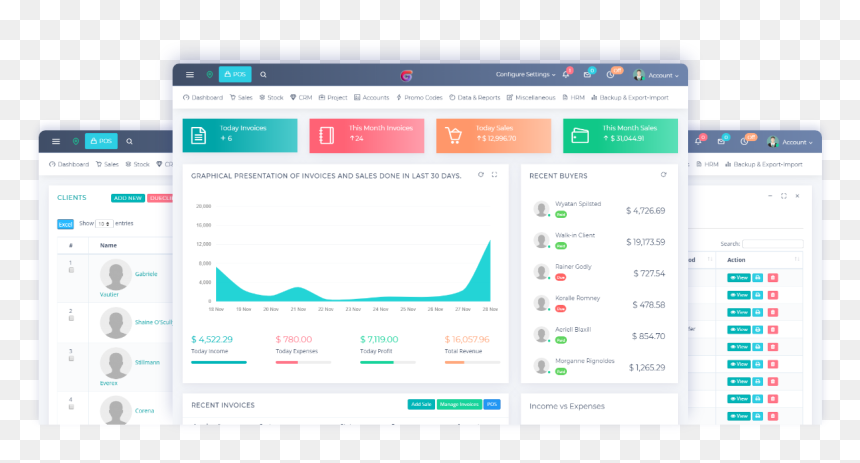The image size is (860, 463).
Task: Open search magnifier in the Clients window header
Action: 129,142
